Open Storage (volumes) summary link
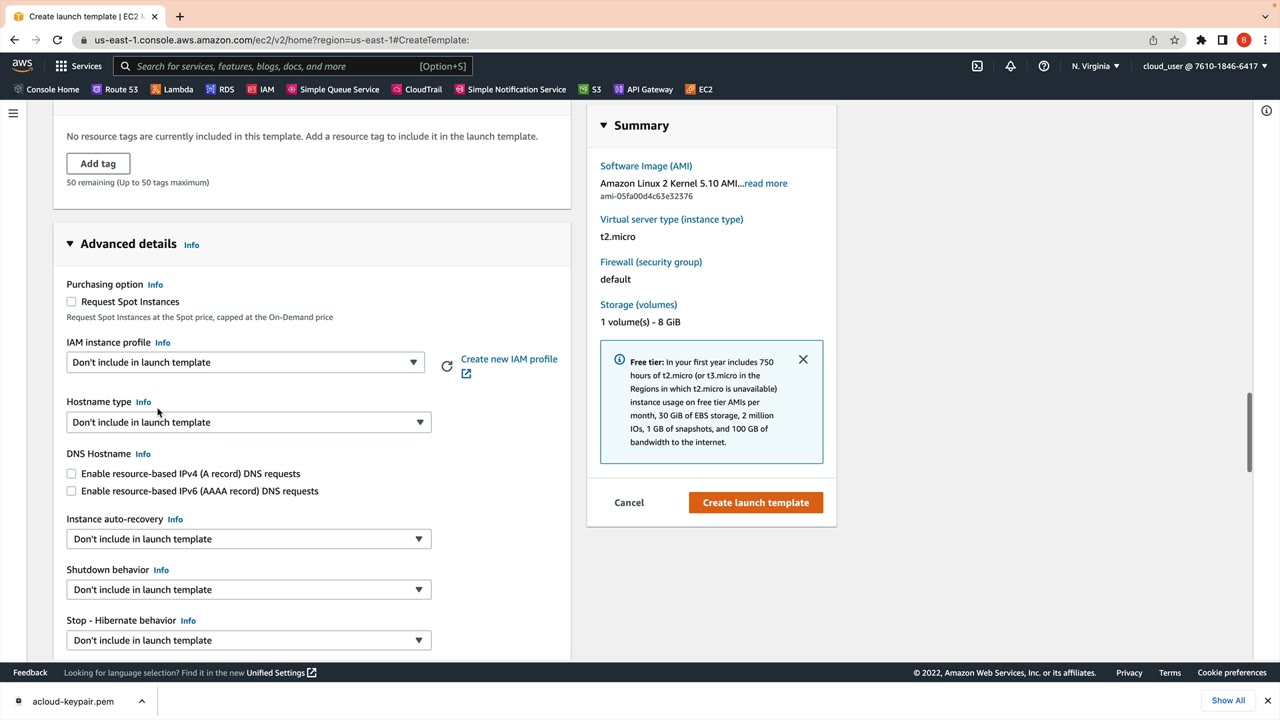Screen dimensions: 1280x720 coord(638,304)
